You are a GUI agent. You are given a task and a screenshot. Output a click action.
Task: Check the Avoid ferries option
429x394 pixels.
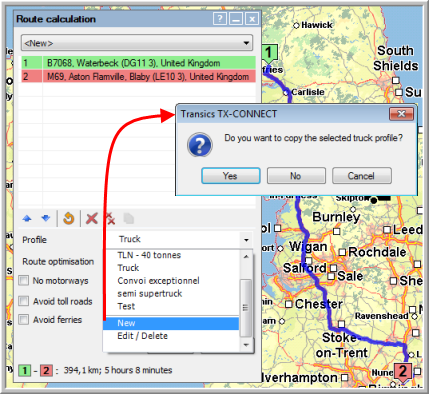point(24,319)
